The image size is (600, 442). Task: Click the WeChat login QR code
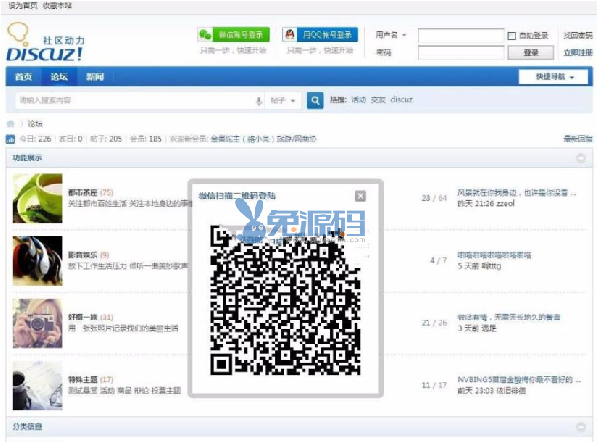(x=285, y=300)
